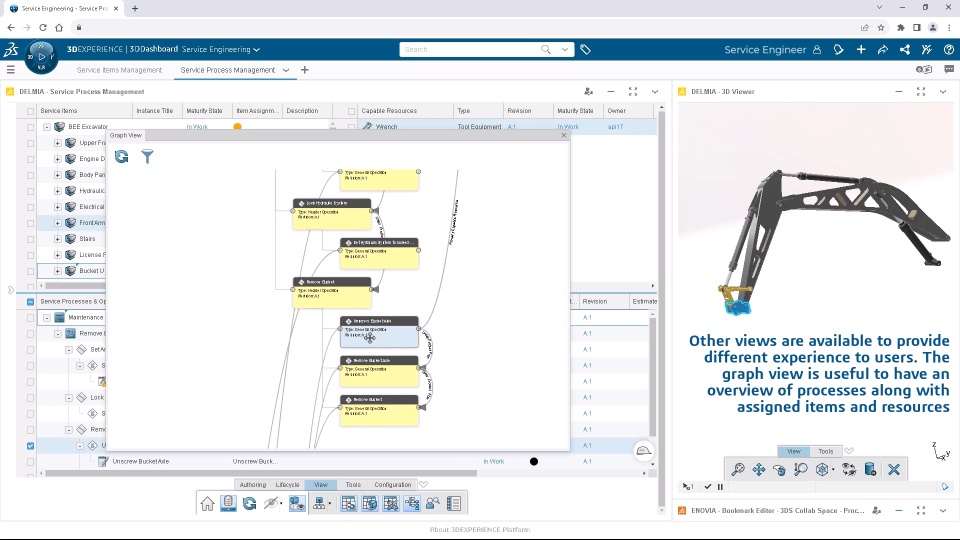The width and height of the screenshot is (960, 540).
Task: Click the table refresh view icon
Action: tap(348, 503)
